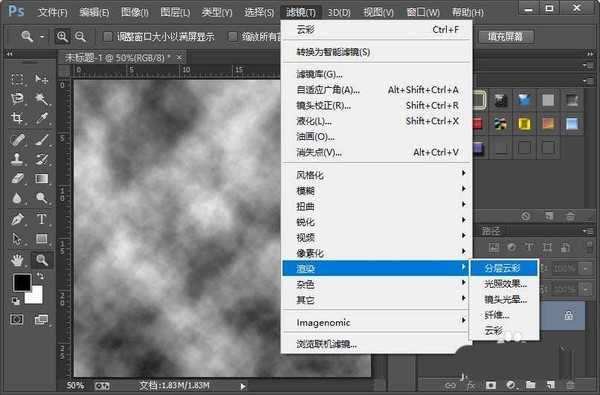Expand the 扭曲 submenu

[x=377, y=206]
